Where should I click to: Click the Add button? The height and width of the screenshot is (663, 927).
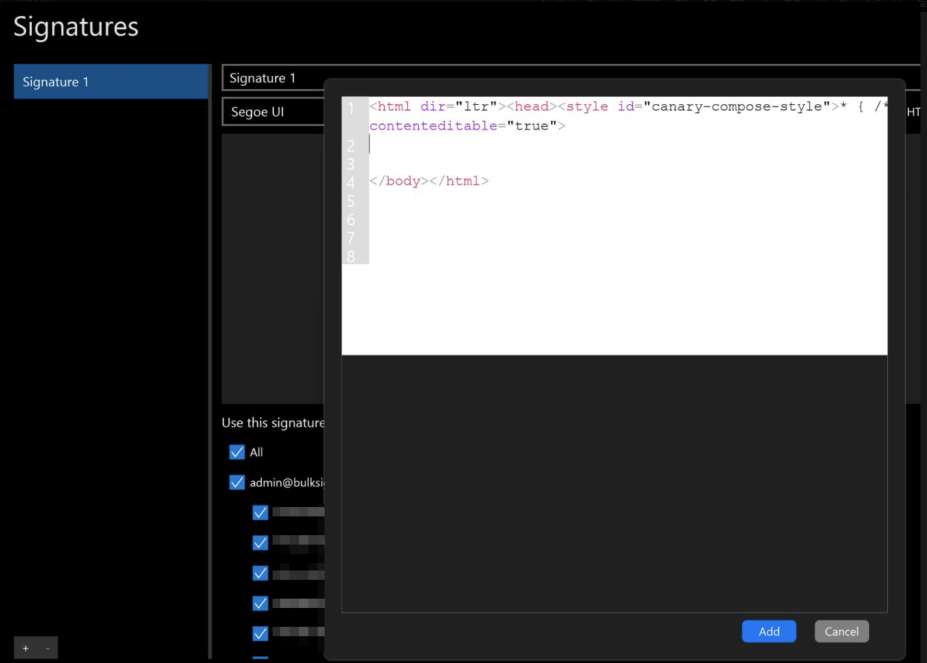pyautogui.click(x=769, y=631)
